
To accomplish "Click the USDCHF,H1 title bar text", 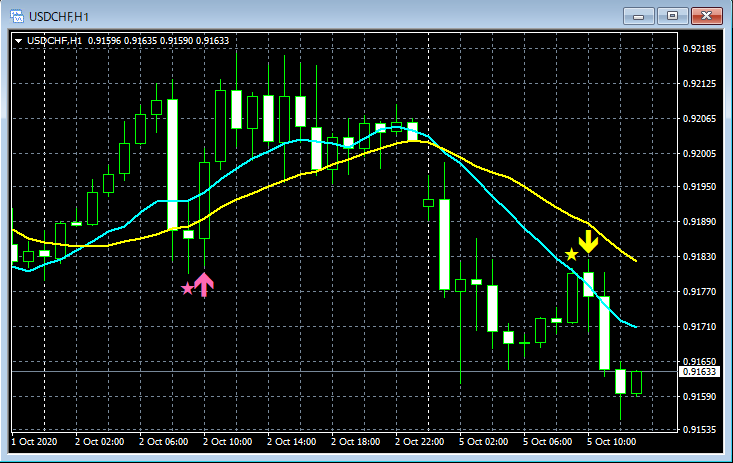I will 59,17.
